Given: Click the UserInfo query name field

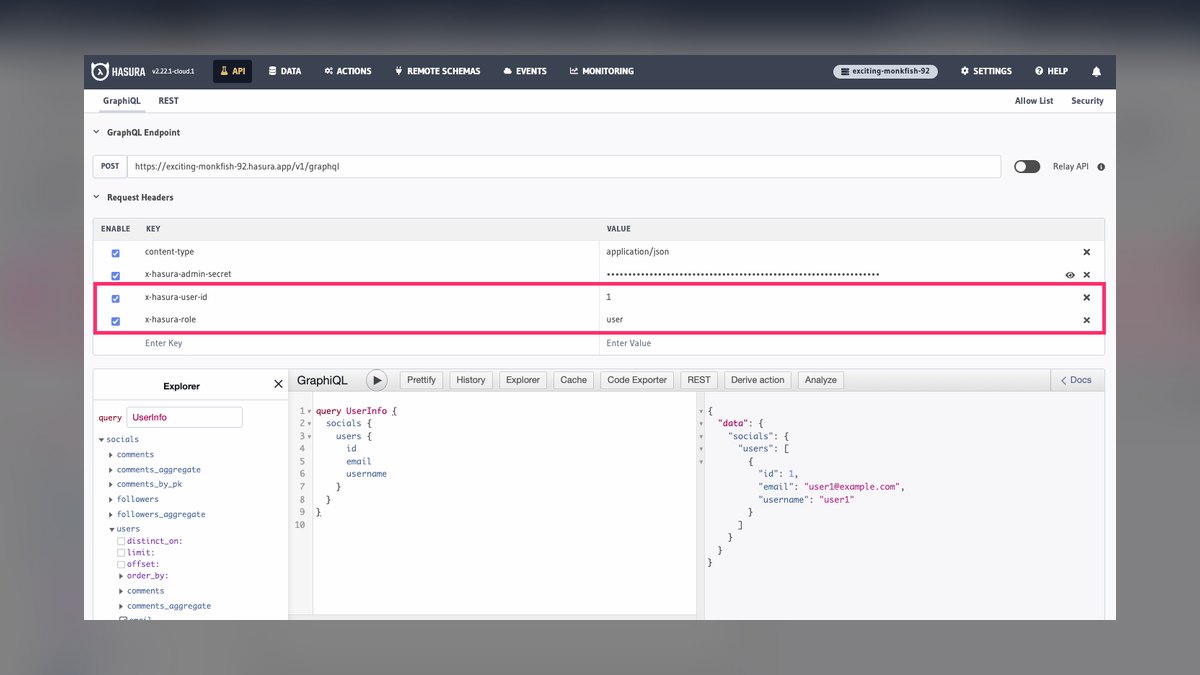Looking at the screenshot, I should coord(184,417).
